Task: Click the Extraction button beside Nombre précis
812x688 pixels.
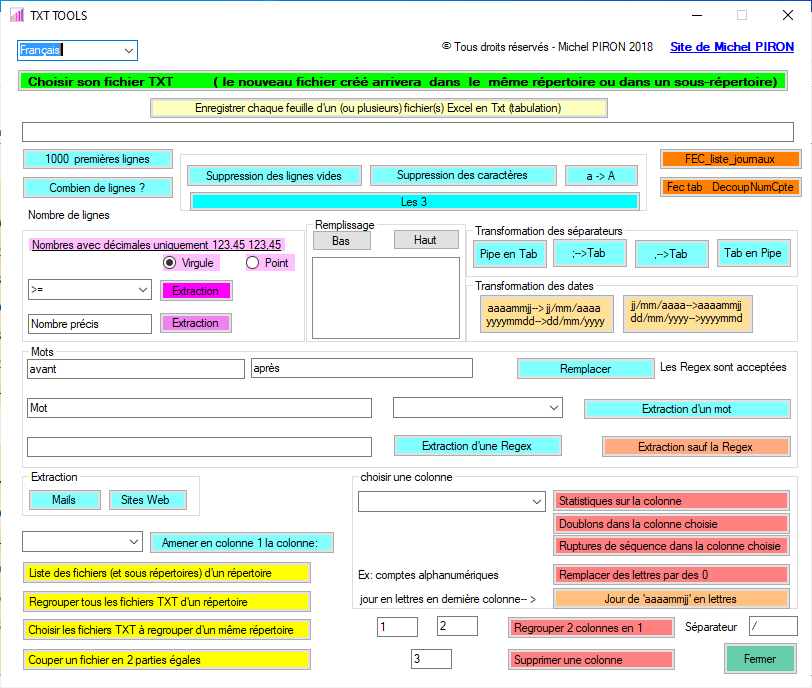Action: (196, 323)
